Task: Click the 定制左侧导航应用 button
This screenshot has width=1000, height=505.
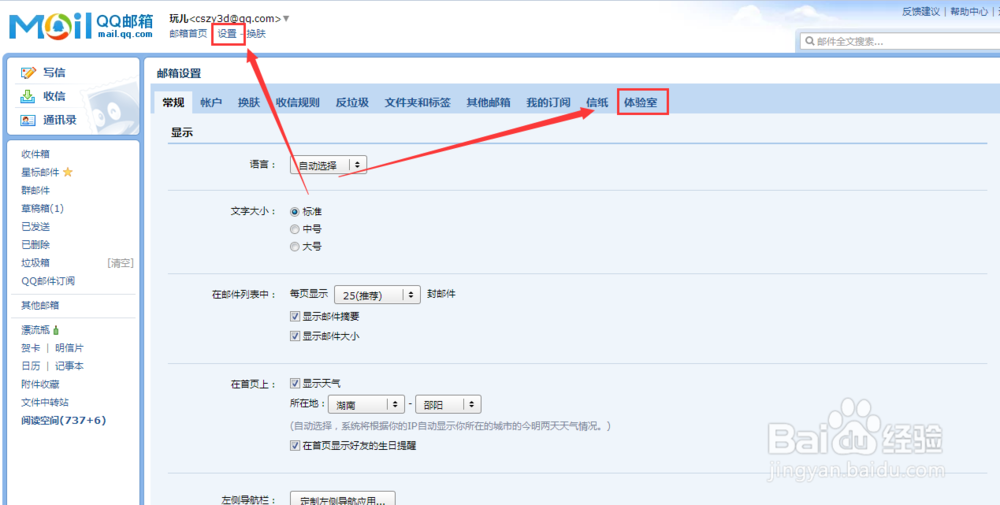Action: (x=343, y=499)
